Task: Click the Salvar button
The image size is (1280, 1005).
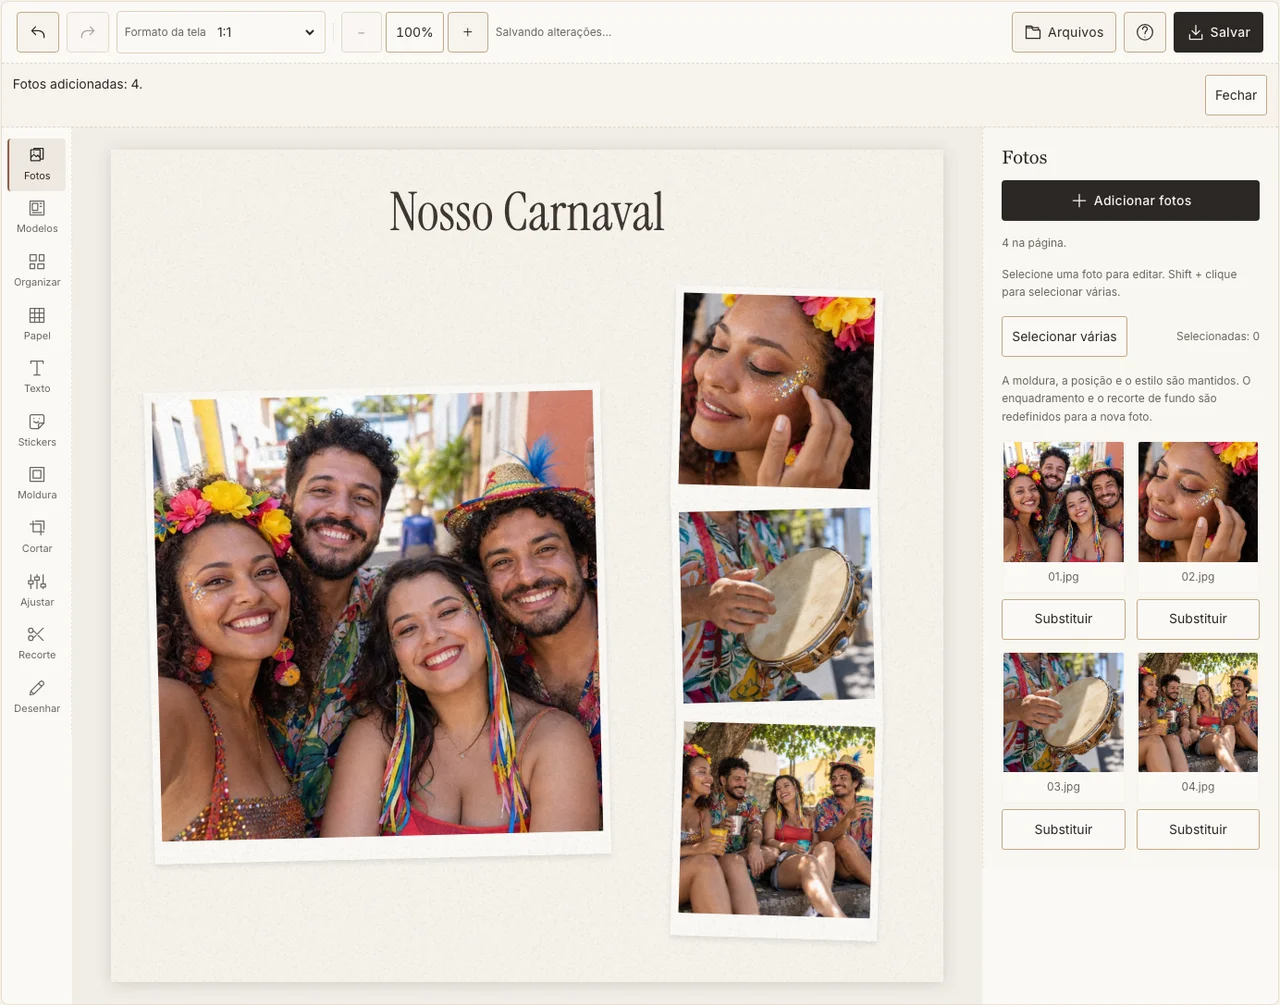Action: click(1218, 32)
